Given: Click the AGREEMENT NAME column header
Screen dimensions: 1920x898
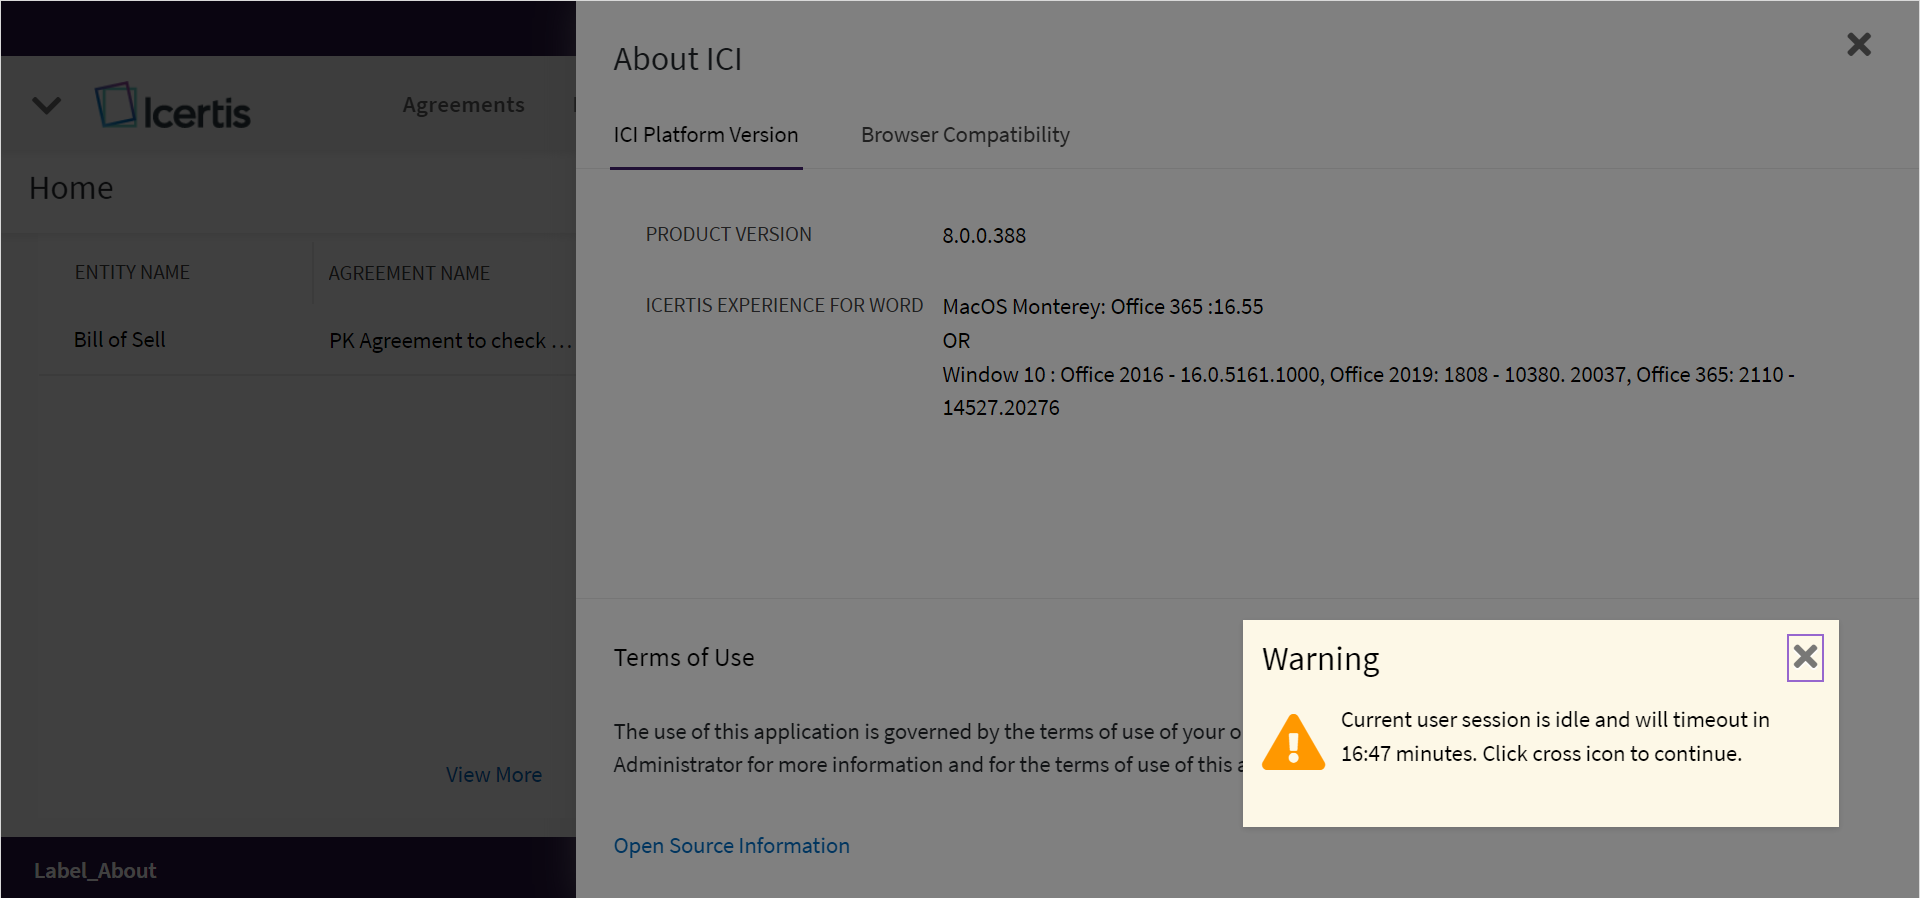Looking at the screenshot, I should tap(409, 273).
